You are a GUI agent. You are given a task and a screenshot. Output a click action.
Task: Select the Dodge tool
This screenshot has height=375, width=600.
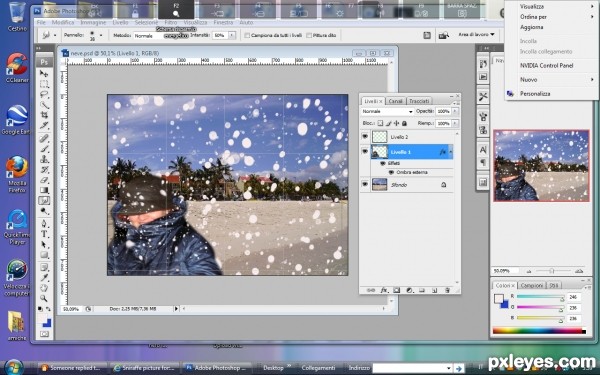pyautogui.click(x=44, y=210)
